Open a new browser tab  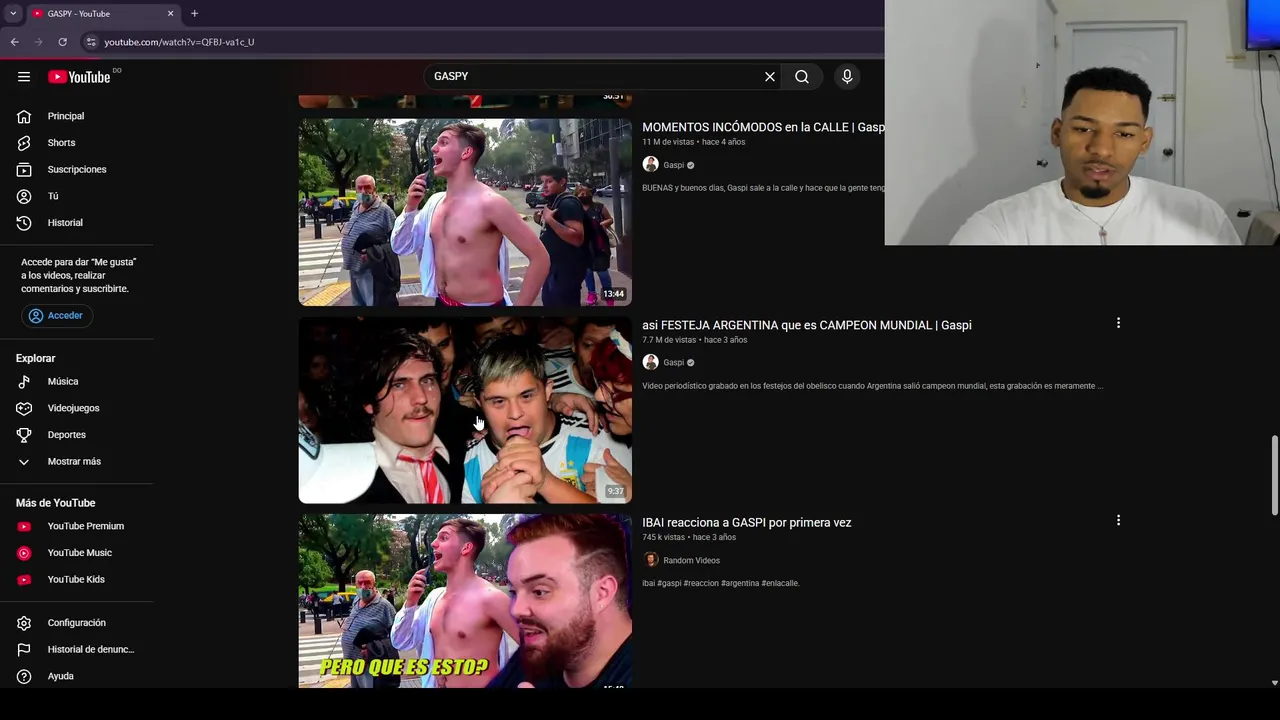194,14
